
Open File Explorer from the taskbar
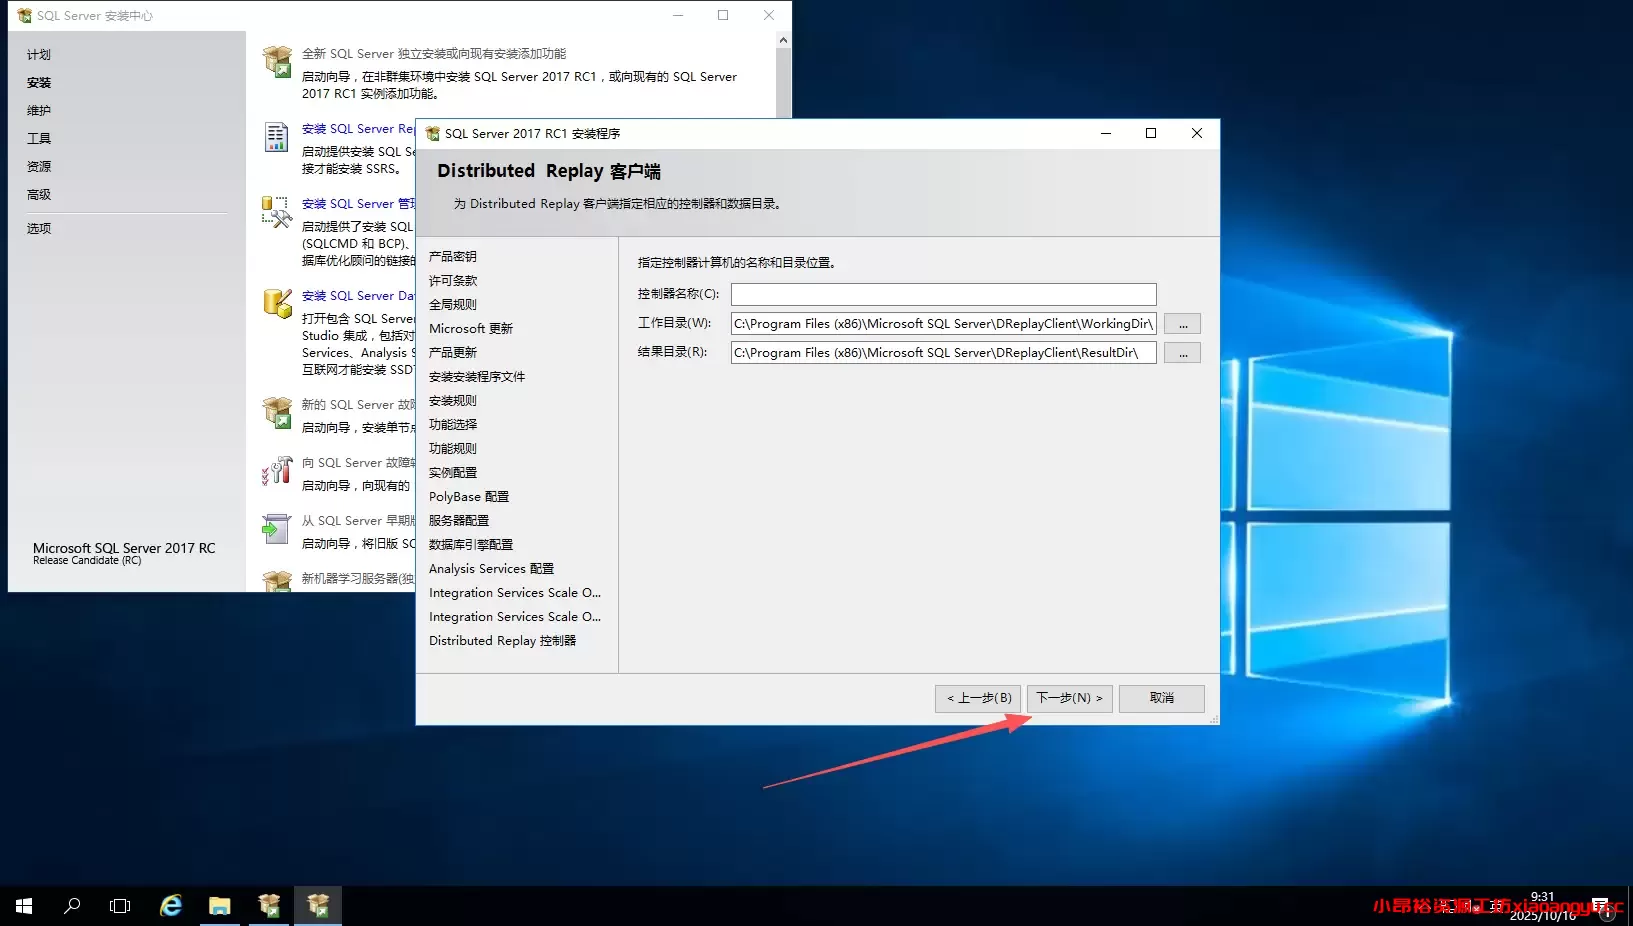pyautogui.click(x=219, y=905)
